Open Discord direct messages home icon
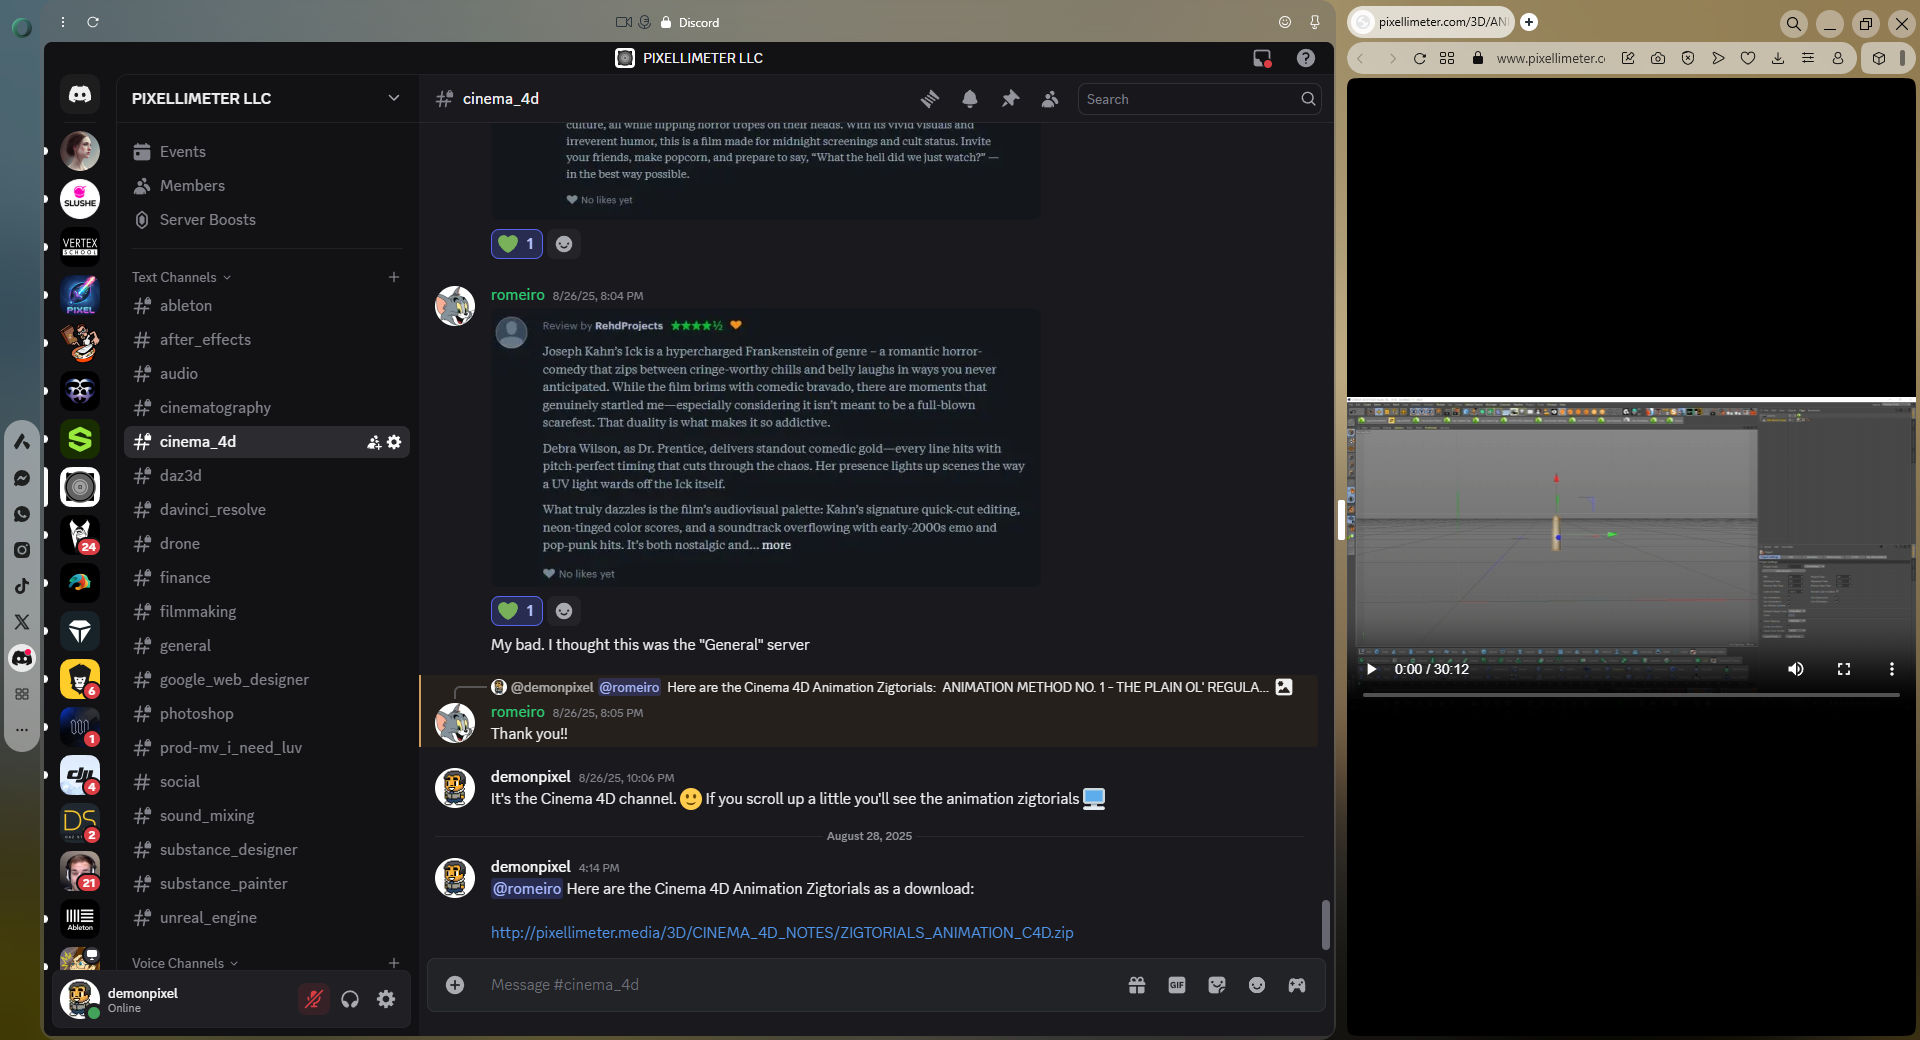 pos(80,95)
